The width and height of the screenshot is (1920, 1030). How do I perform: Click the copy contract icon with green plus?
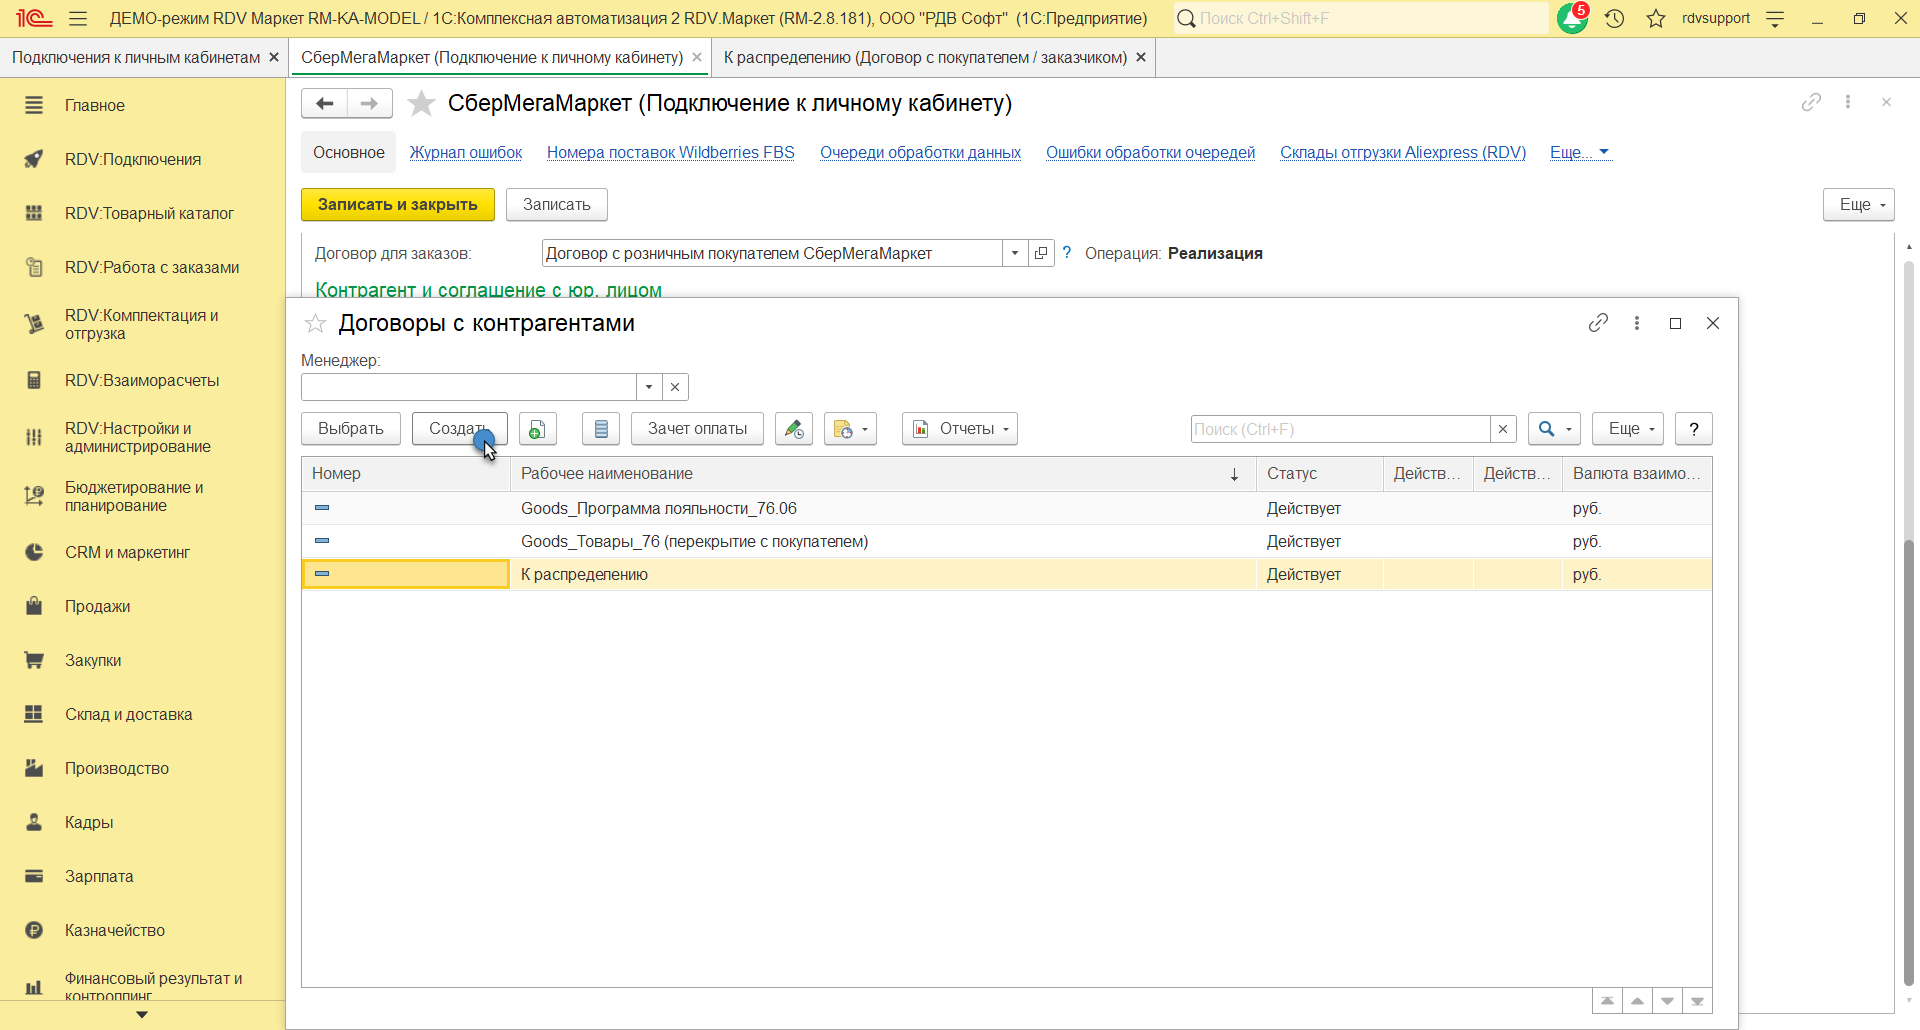pos(537,429)
